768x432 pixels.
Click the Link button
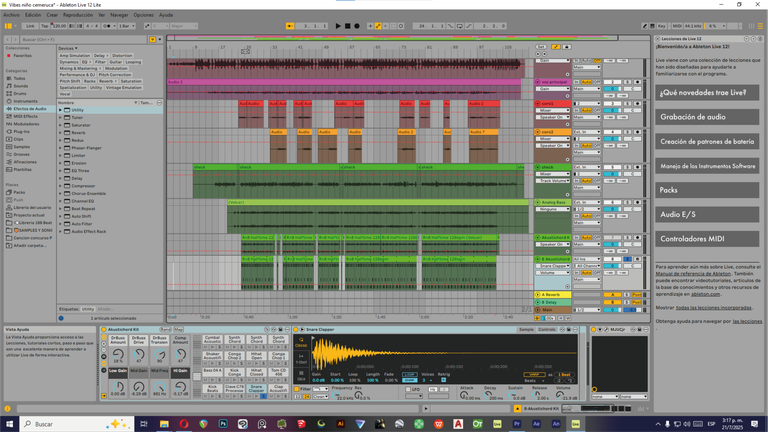click(x=30, y=26)
